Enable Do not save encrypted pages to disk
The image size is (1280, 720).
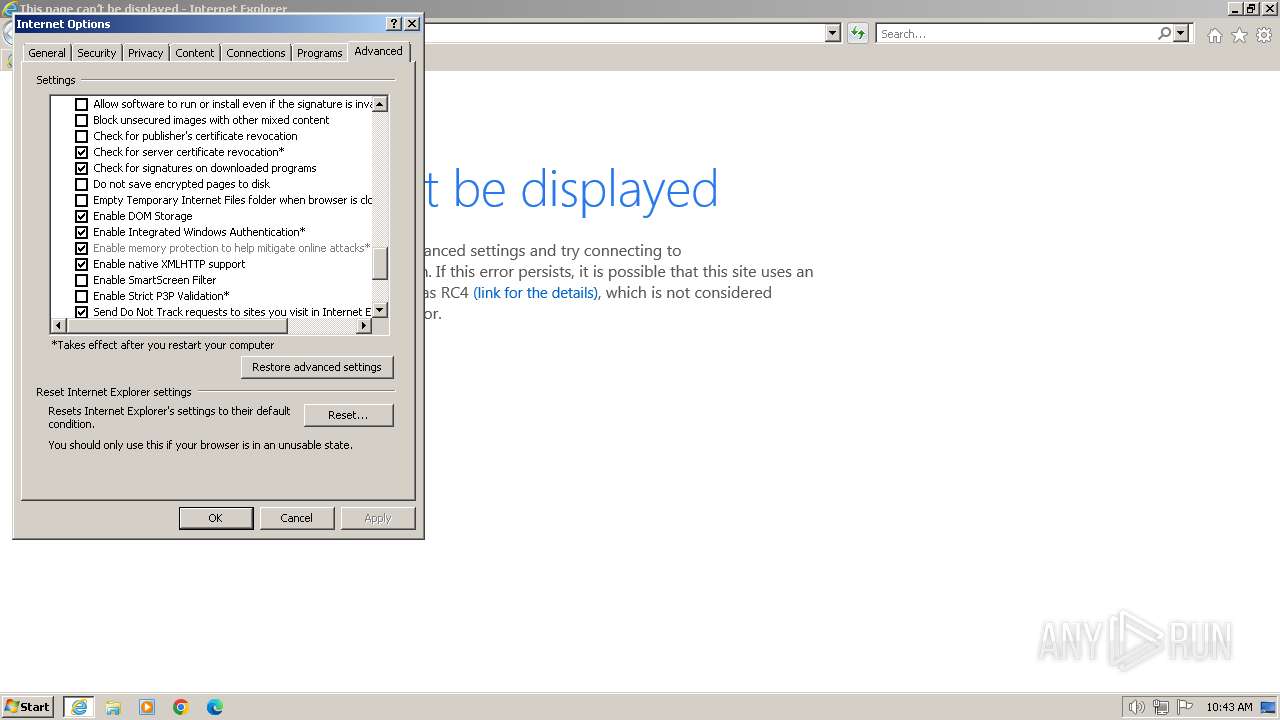click(x=82, y=184)
